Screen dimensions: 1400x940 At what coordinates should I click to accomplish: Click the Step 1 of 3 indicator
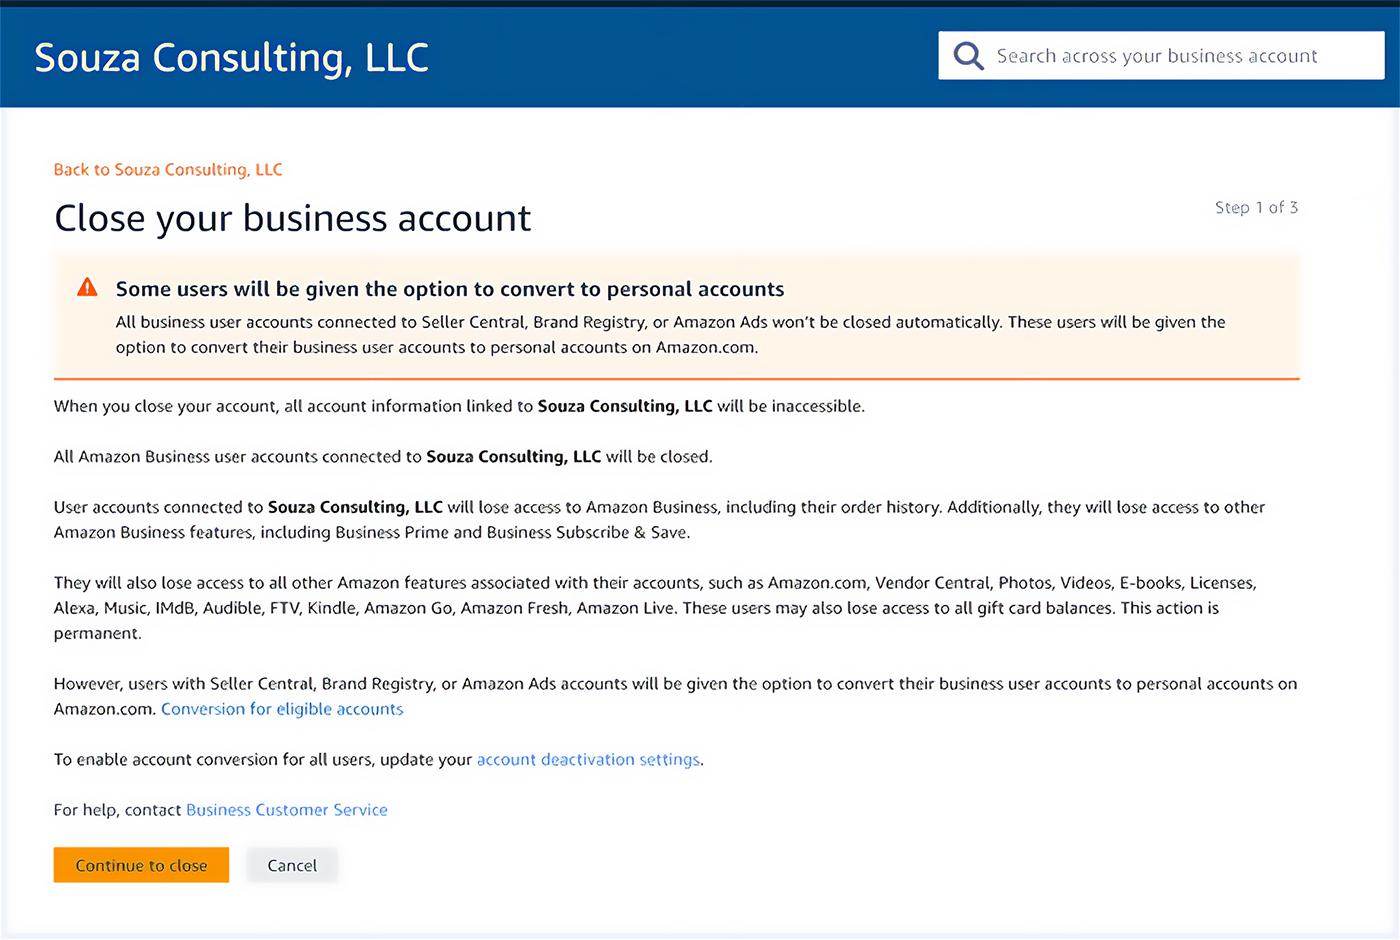[1256, 207]
